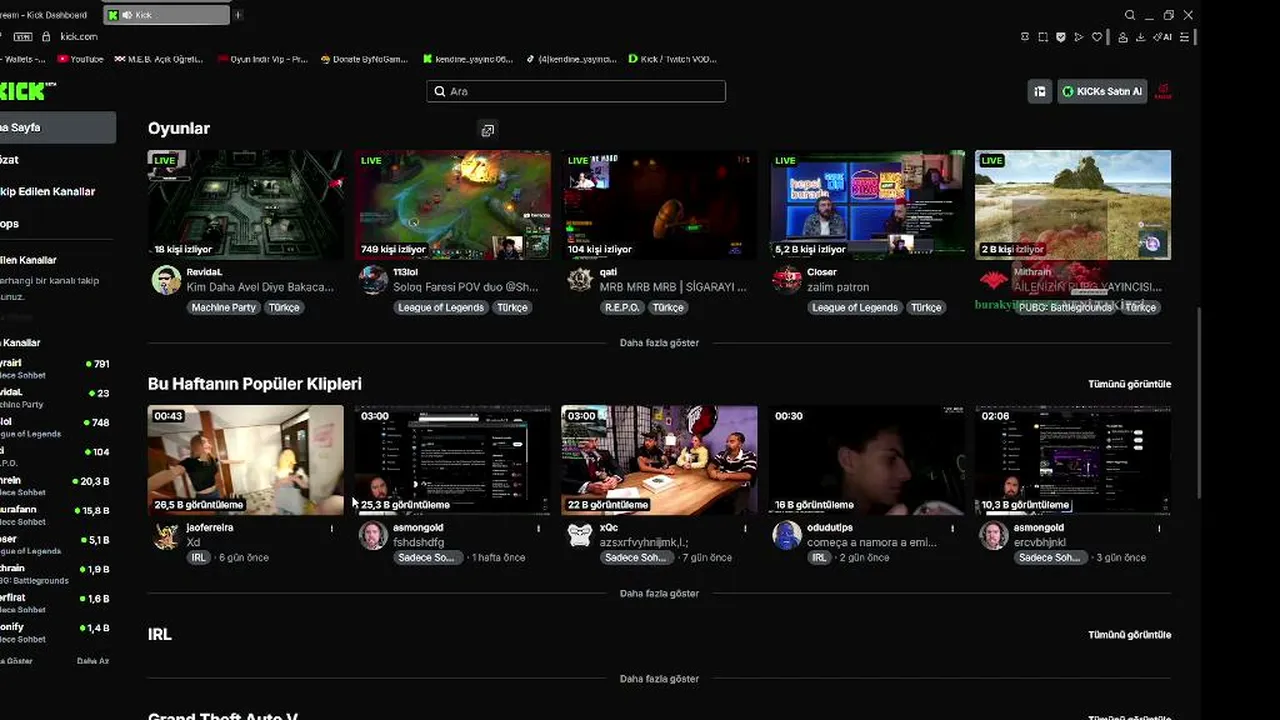
Task: Play xQc 03:00 clip thumbnail
Action: tap(659, 460)
